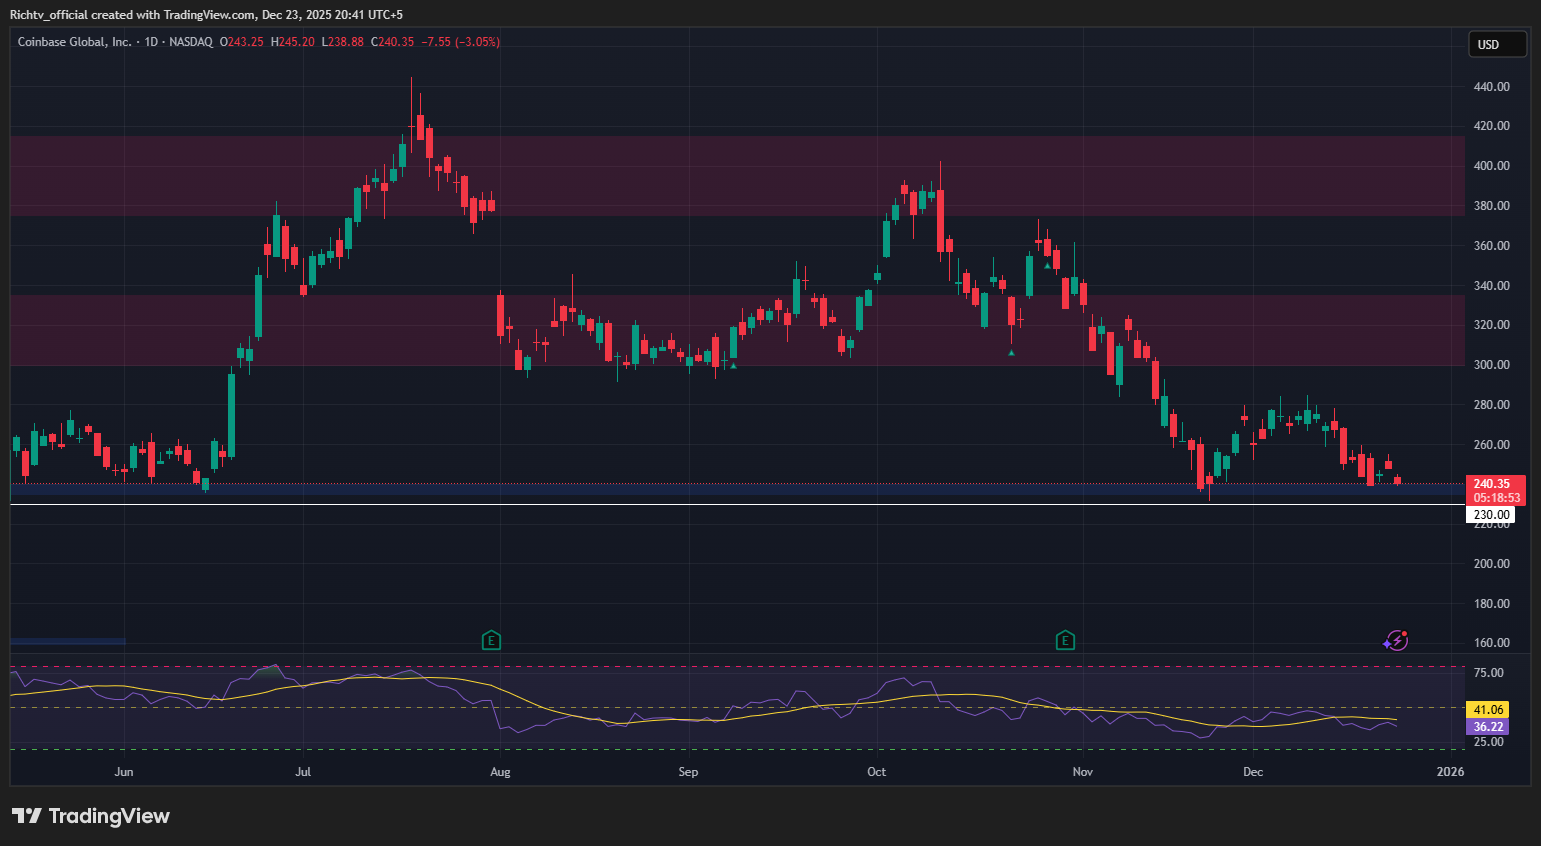Click the "Dec" label on the time axis
1541x846 pixels.
(x=1253, y=771)
